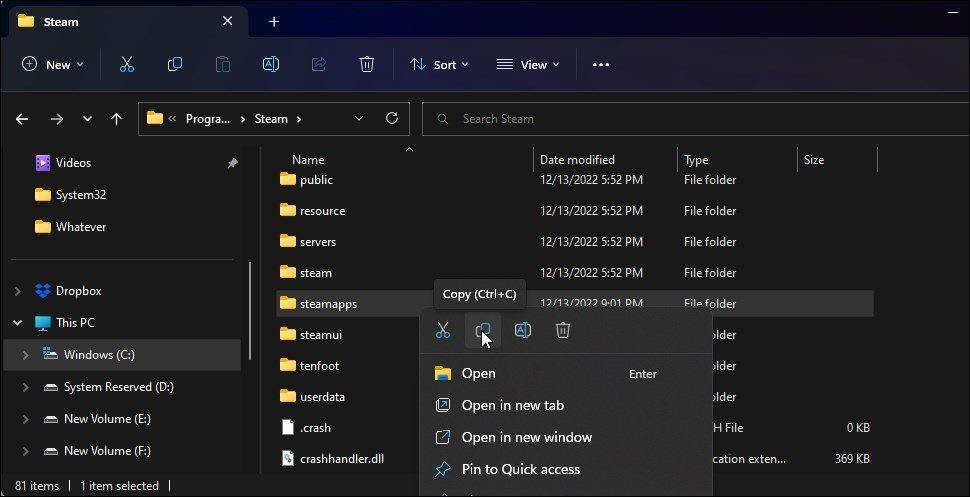Click the toolbar Share icon

[x=319, y=64]
